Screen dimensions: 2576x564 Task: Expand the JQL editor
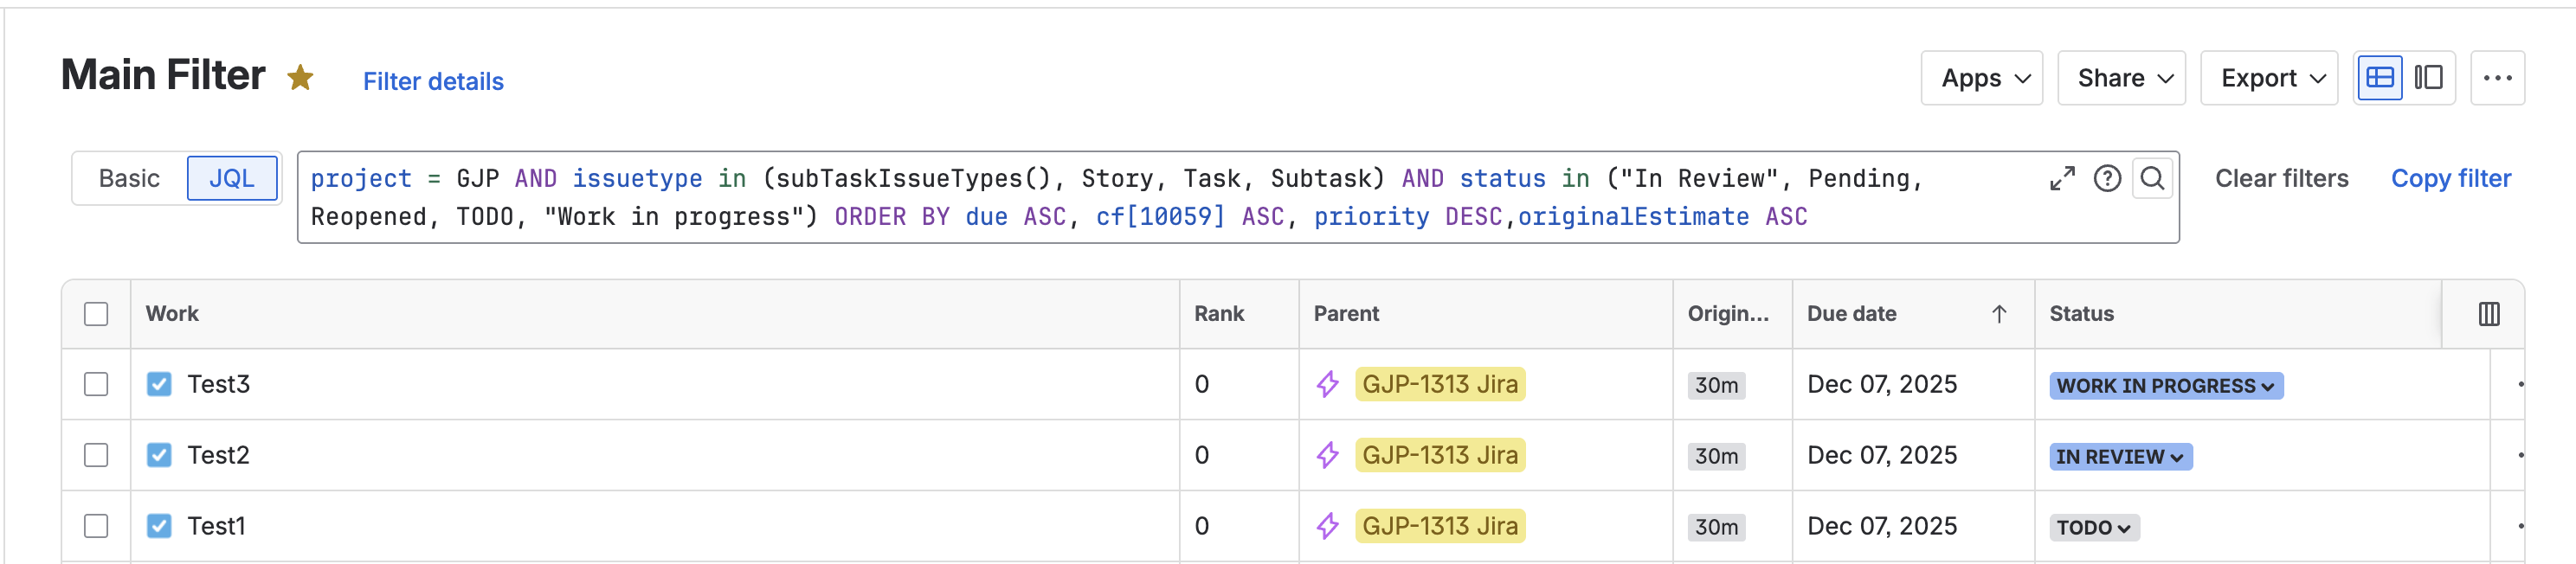2062,179
